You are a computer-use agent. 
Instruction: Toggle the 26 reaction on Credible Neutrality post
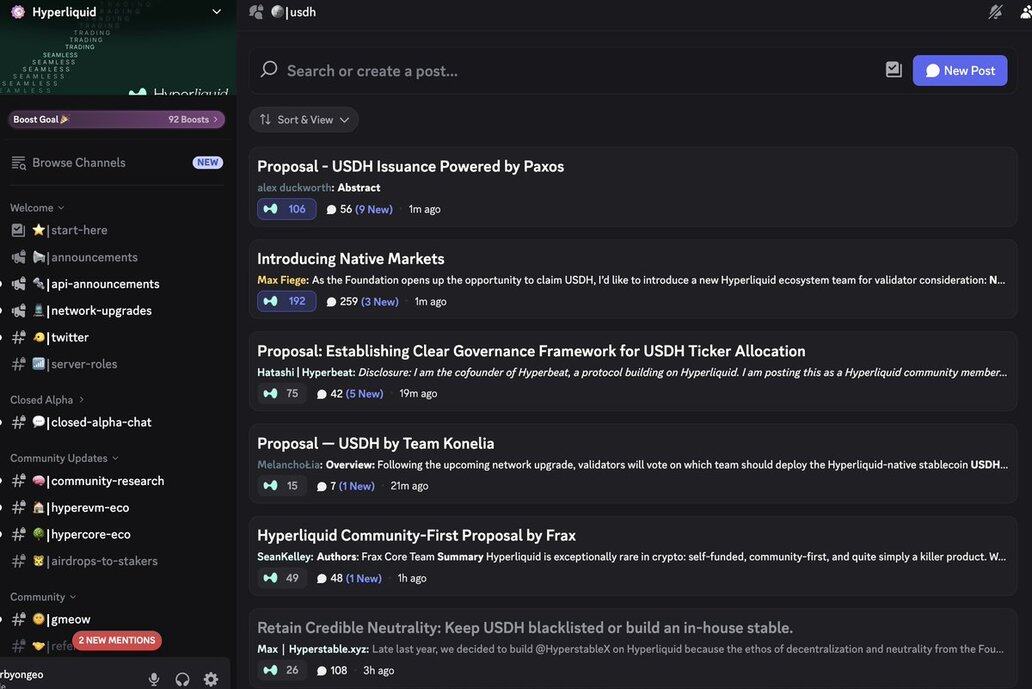pos(281,670)
